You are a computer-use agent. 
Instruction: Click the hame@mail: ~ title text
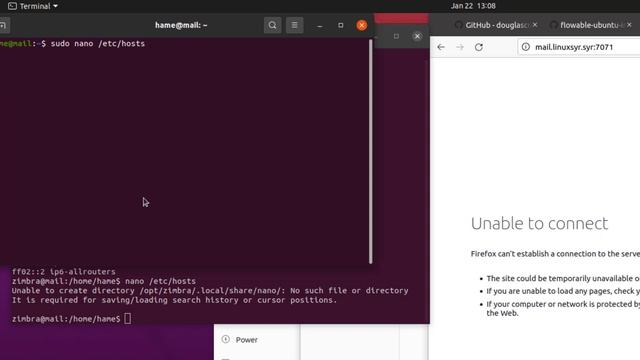(181, 25)
